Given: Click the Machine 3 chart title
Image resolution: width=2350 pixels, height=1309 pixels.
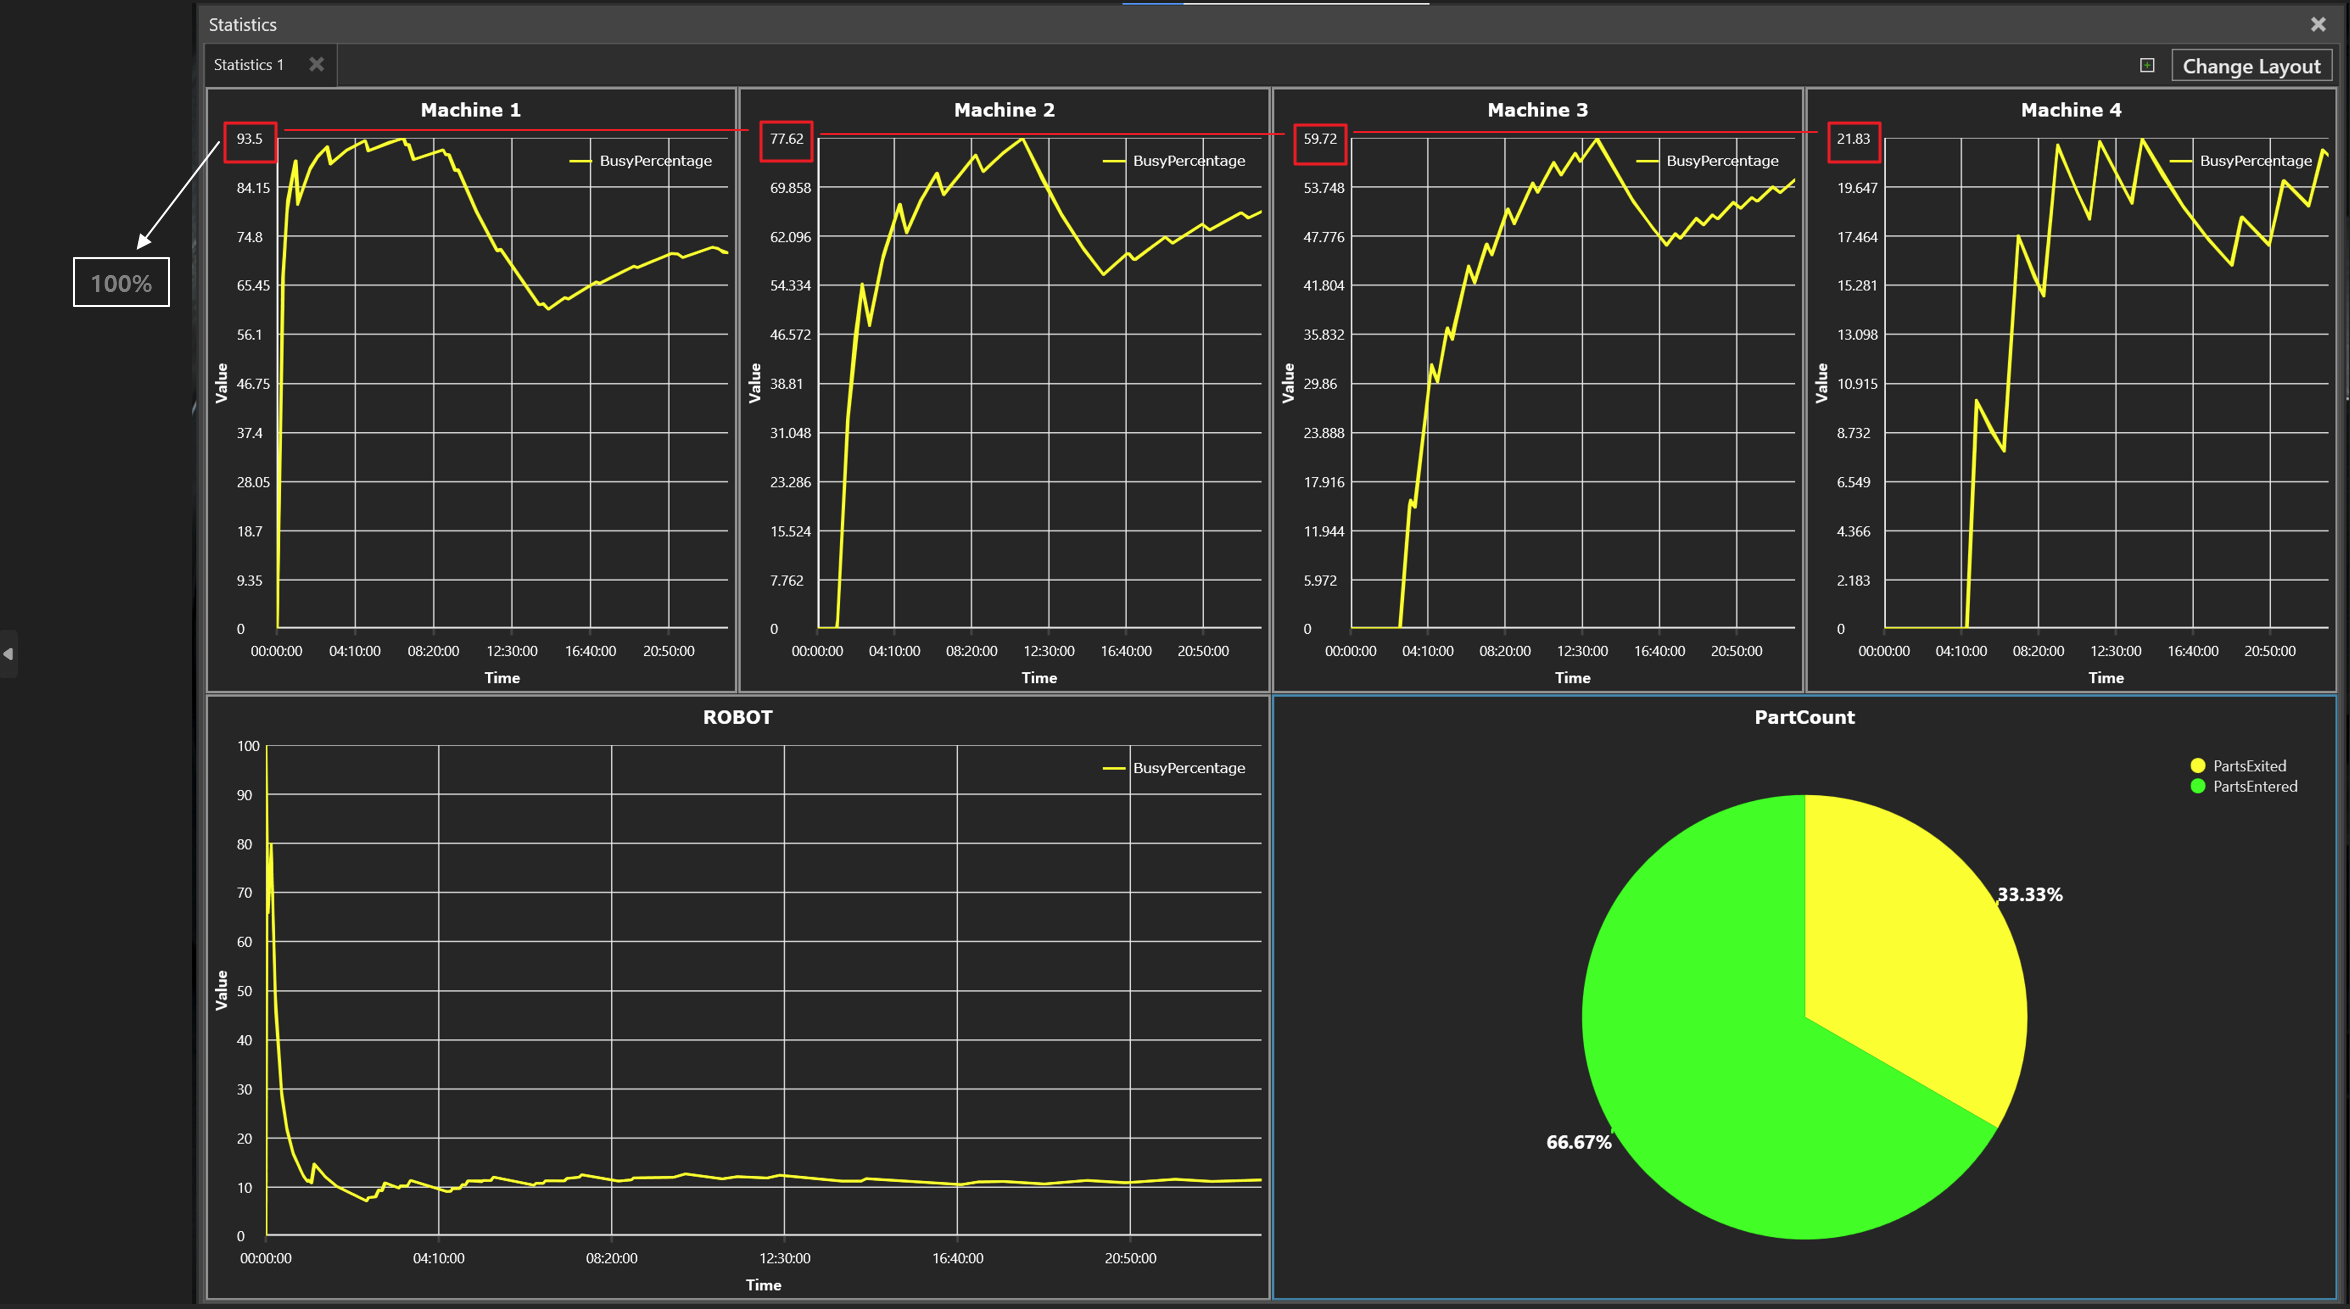Looking at the screenshot, I should pyautogui.click(x=1537, y=110).
